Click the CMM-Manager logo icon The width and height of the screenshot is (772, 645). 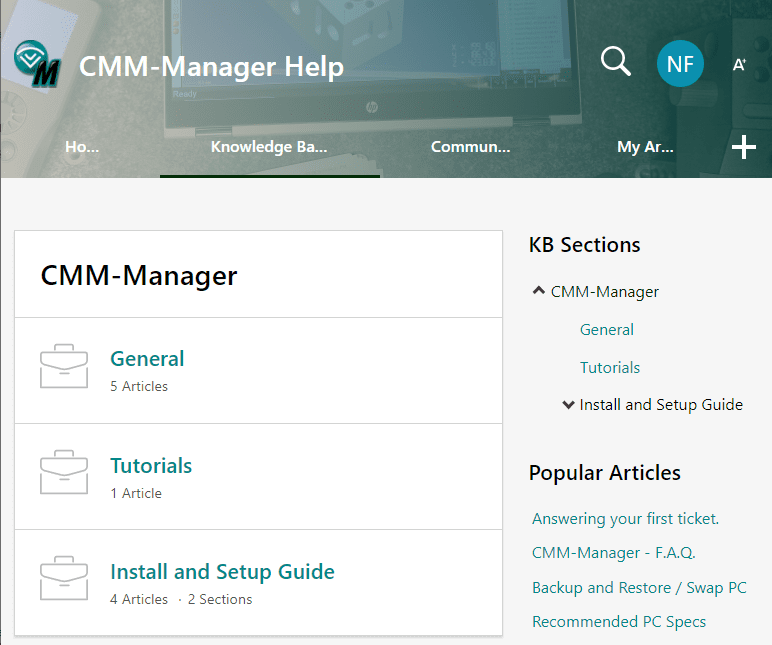(x=37, y=64)
